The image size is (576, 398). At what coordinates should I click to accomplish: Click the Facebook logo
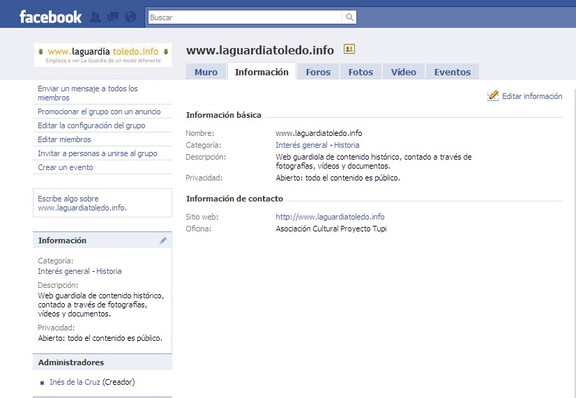coord(50,17)
